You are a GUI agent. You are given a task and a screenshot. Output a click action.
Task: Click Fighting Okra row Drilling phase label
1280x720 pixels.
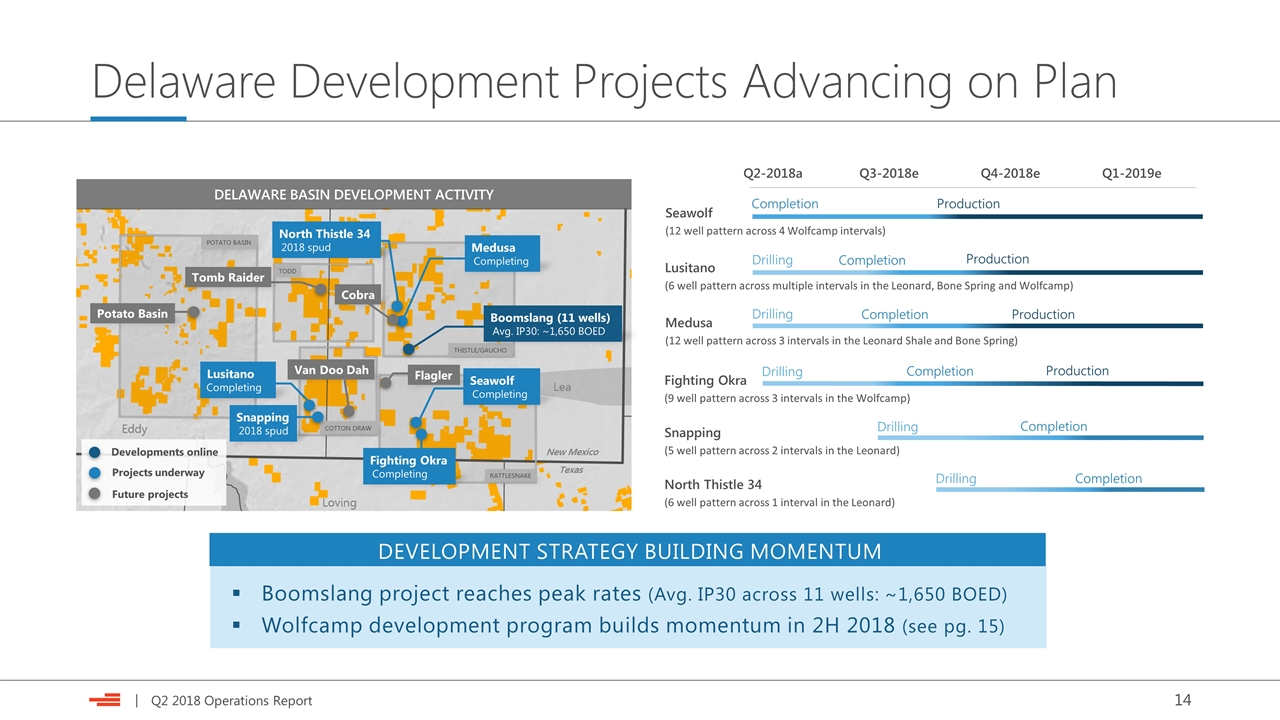[x=782, y=371]
